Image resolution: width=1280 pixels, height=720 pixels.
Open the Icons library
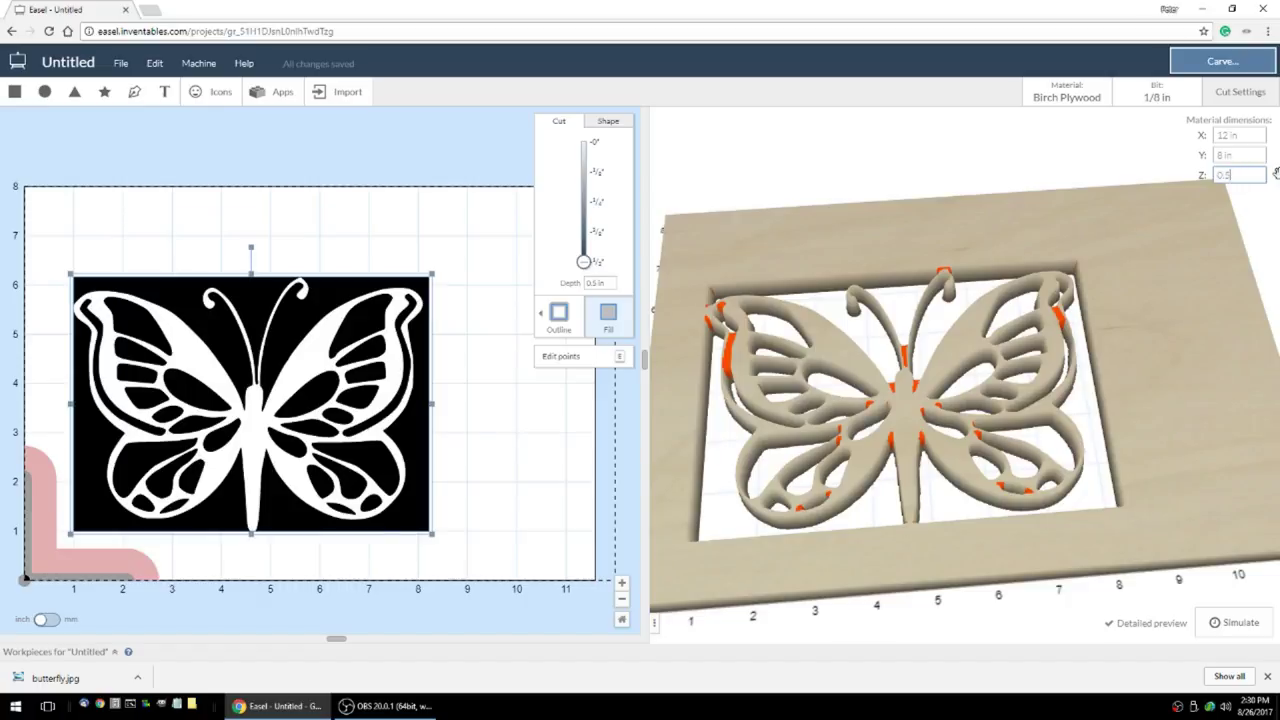[210, 92]
